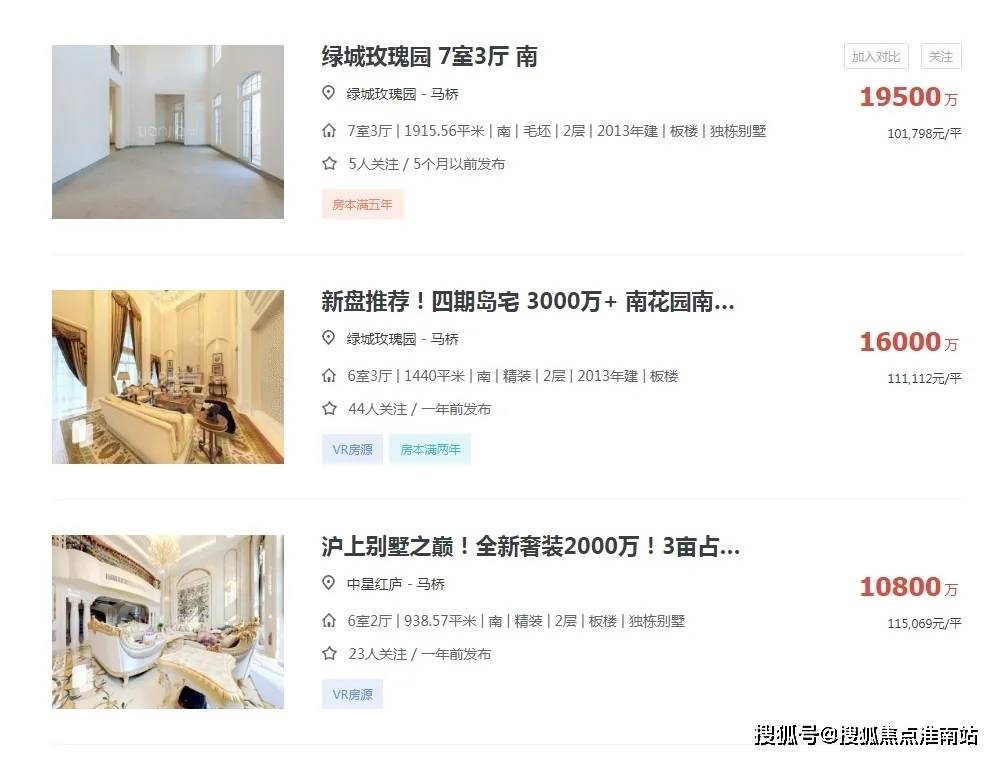Image resolution: width=1001 pixels, height=757 pixels.
Task: Click location pin icon of second listing
Action: click(x=328, y=338)
